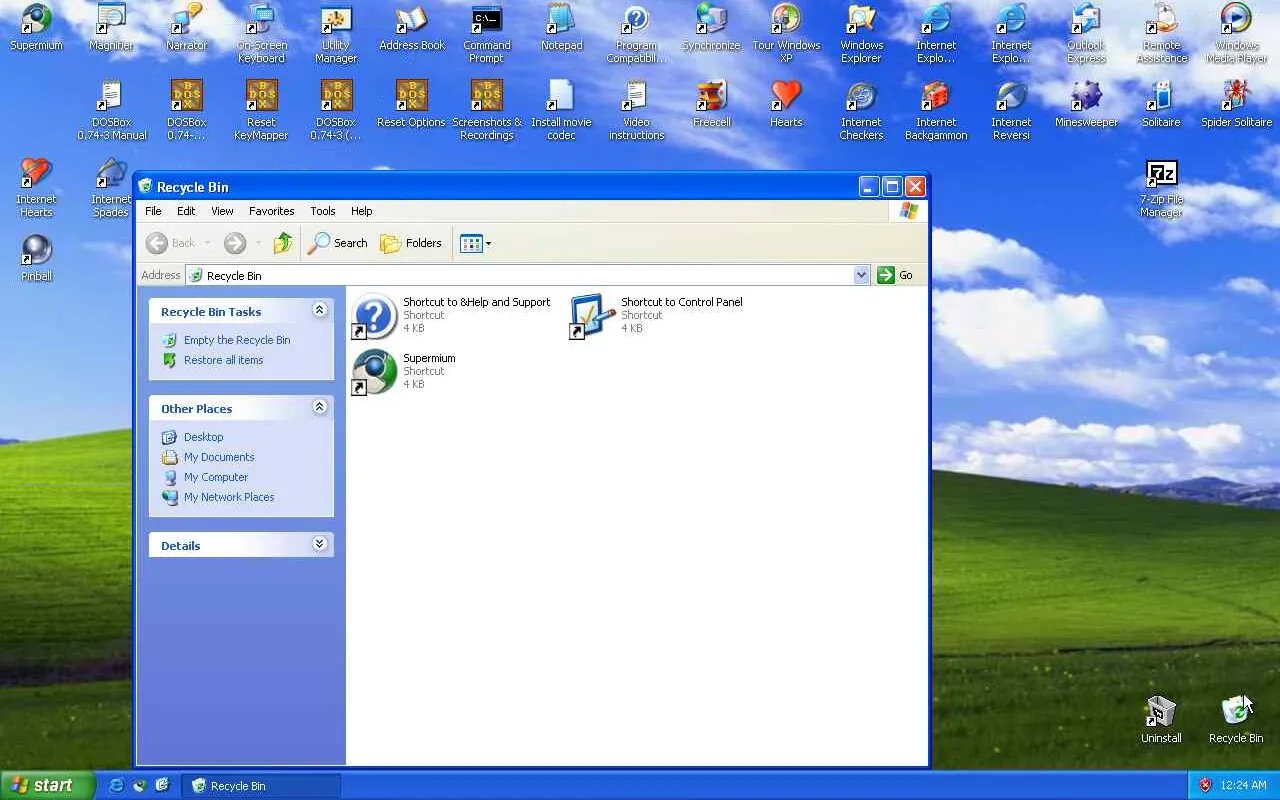Select the Tour Windows XP desktop icon
Viewport: 1280px width, 800px height.
[x=786, y=34]
